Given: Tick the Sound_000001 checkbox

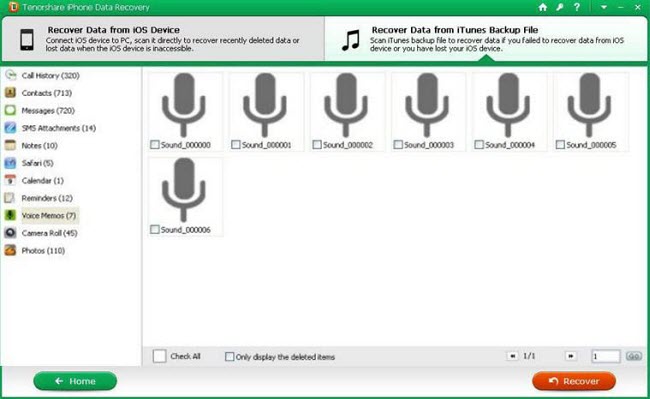Looking at the screenshot, I should [x=236, y=145].
